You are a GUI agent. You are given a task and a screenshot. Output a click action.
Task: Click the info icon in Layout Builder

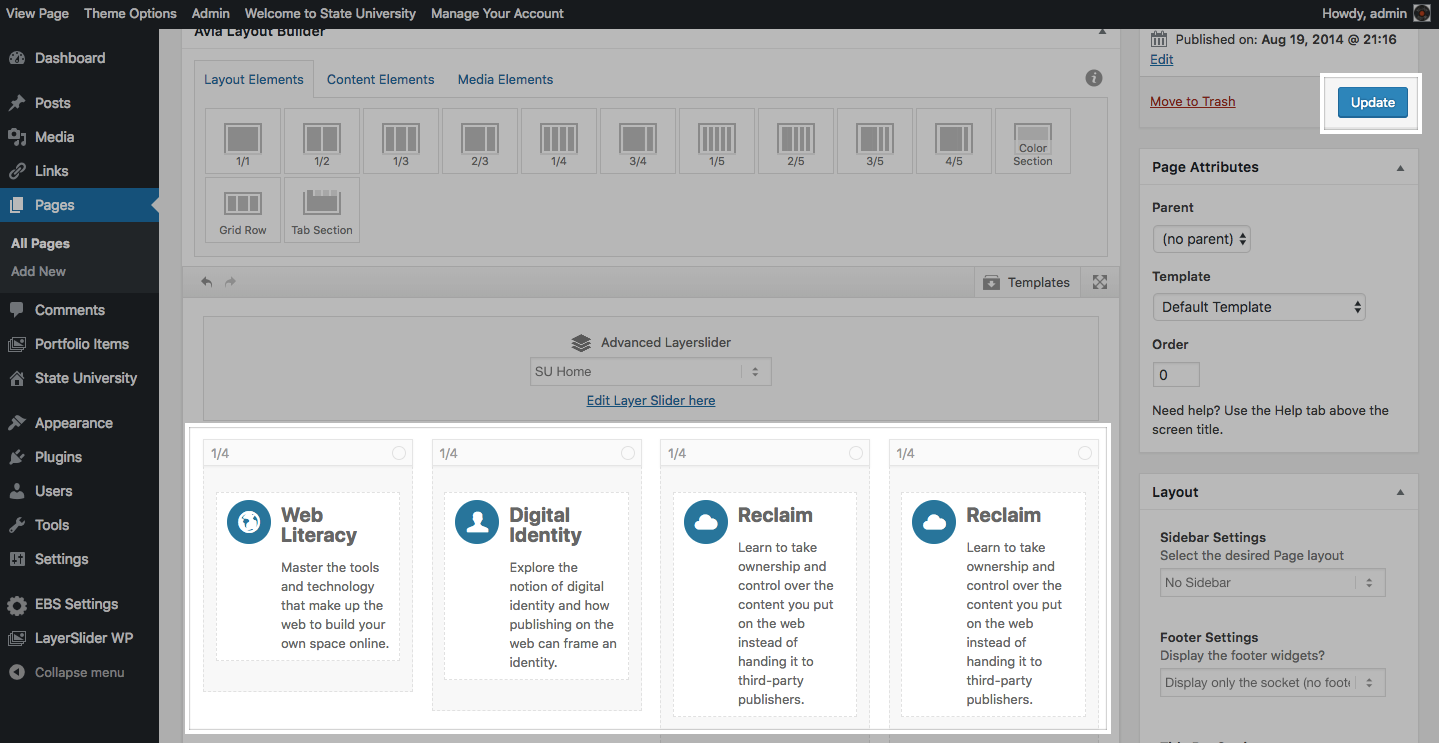[1094, 78]
